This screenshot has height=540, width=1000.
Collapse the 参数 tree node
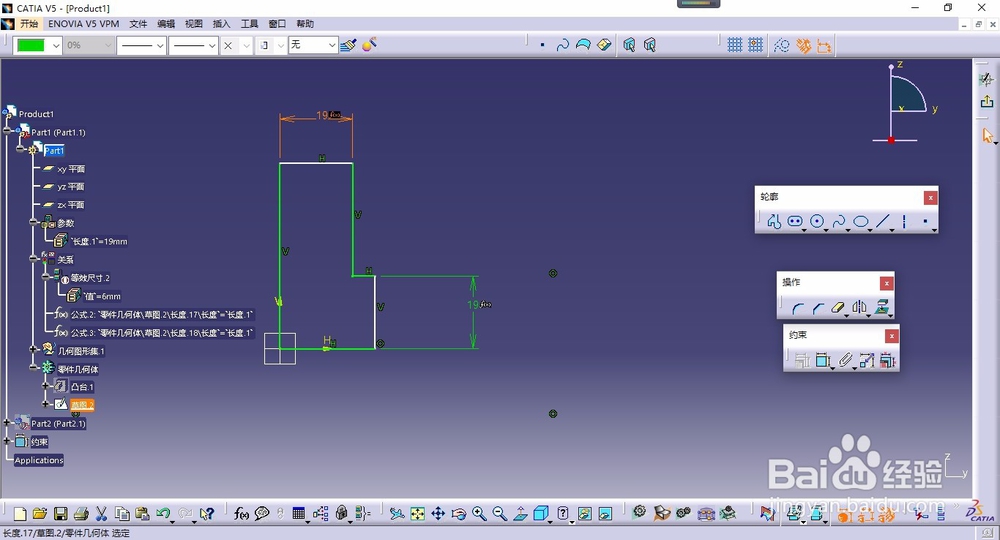(33, 223)
